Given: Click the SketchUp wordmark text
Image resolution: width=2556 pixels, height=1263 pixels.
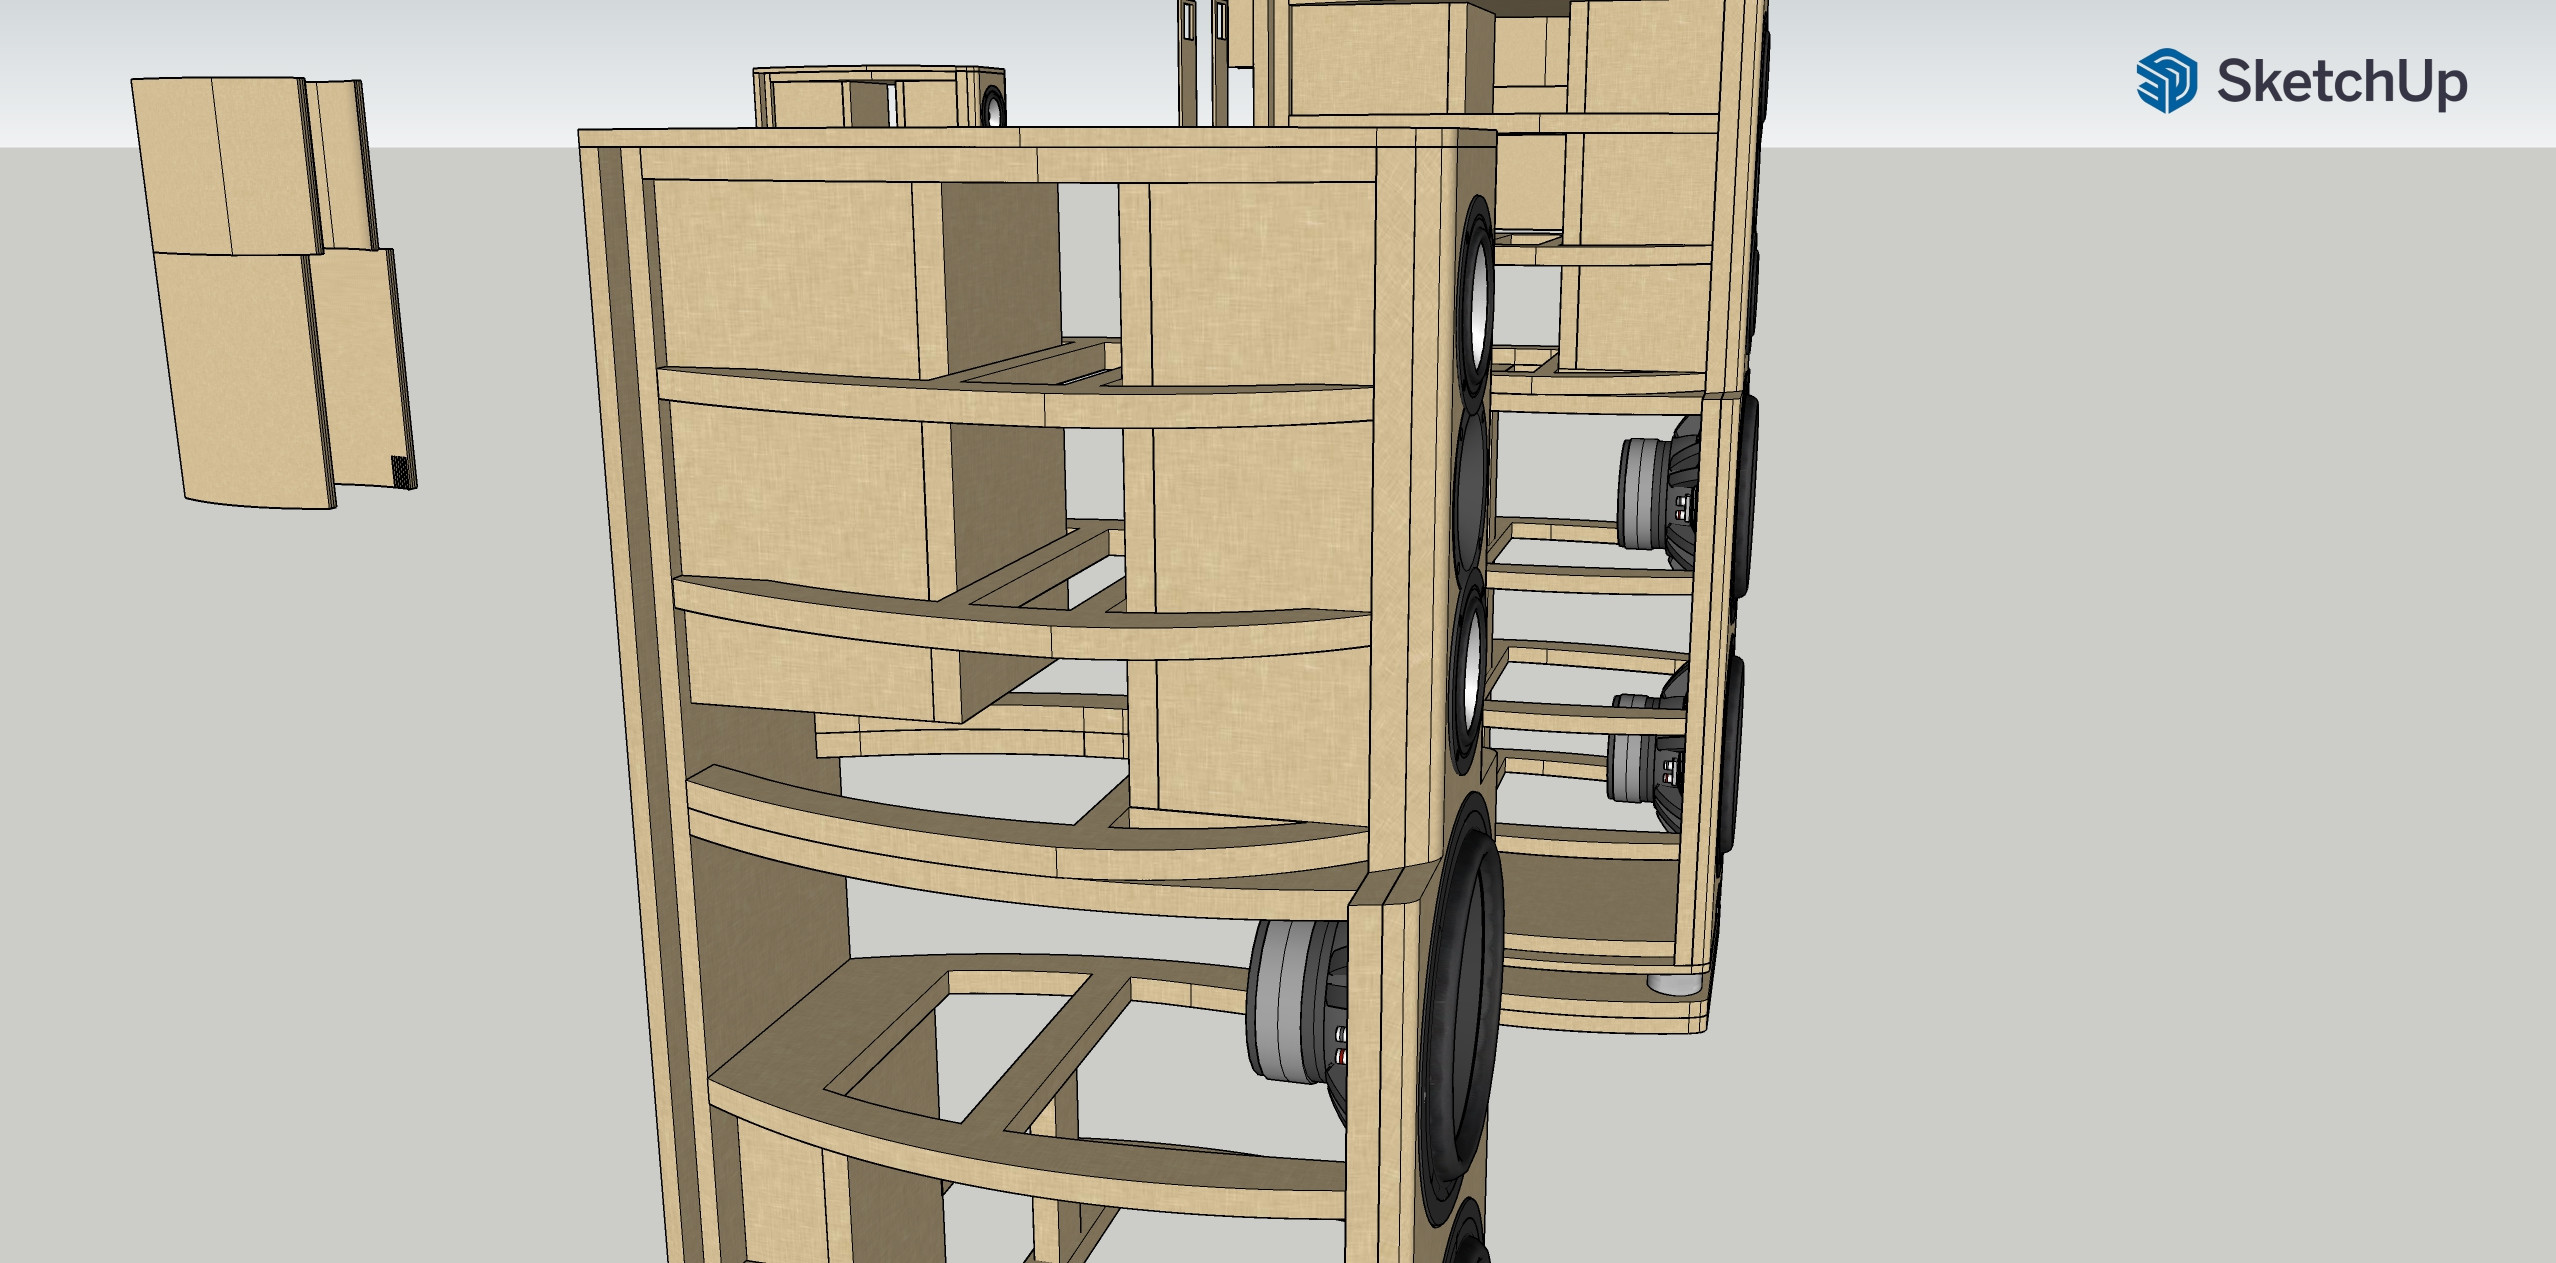Looking at the screenshot, I should [2341, 81].
